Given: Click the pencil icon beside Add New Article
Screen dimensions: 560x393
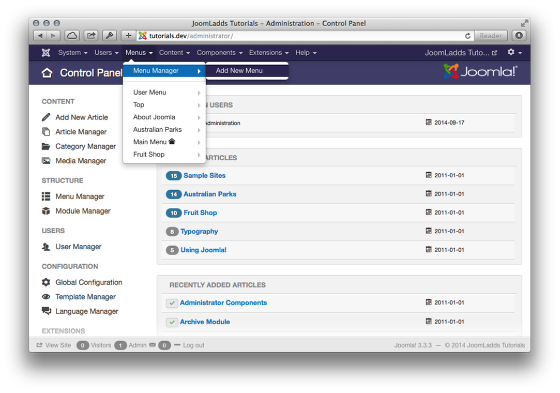Looking at the screenshot, I should point(46,117).
